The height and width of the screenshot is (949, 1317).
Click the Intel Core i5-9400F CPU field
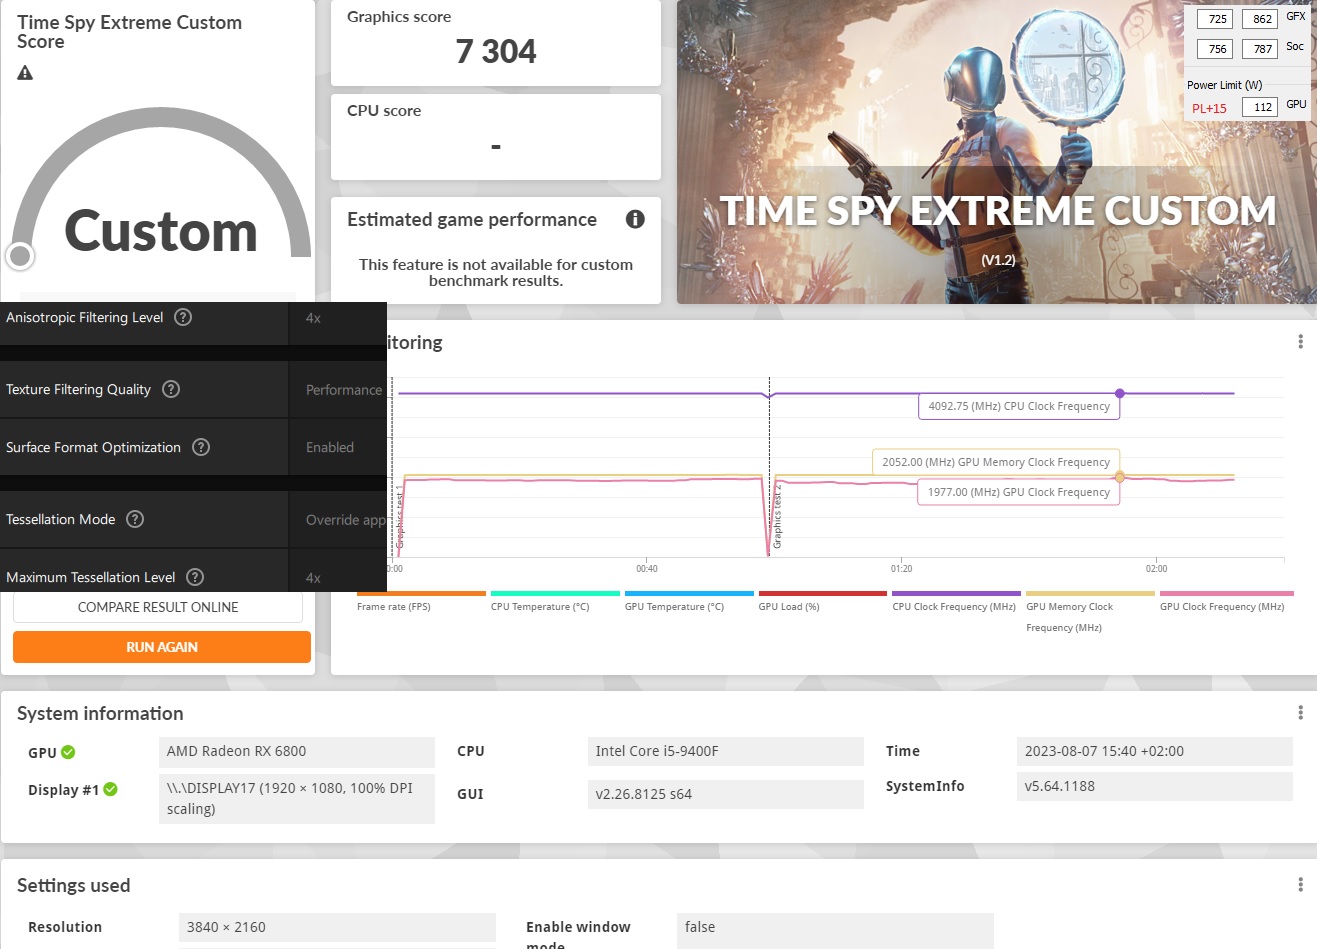(x=726, y=752)
